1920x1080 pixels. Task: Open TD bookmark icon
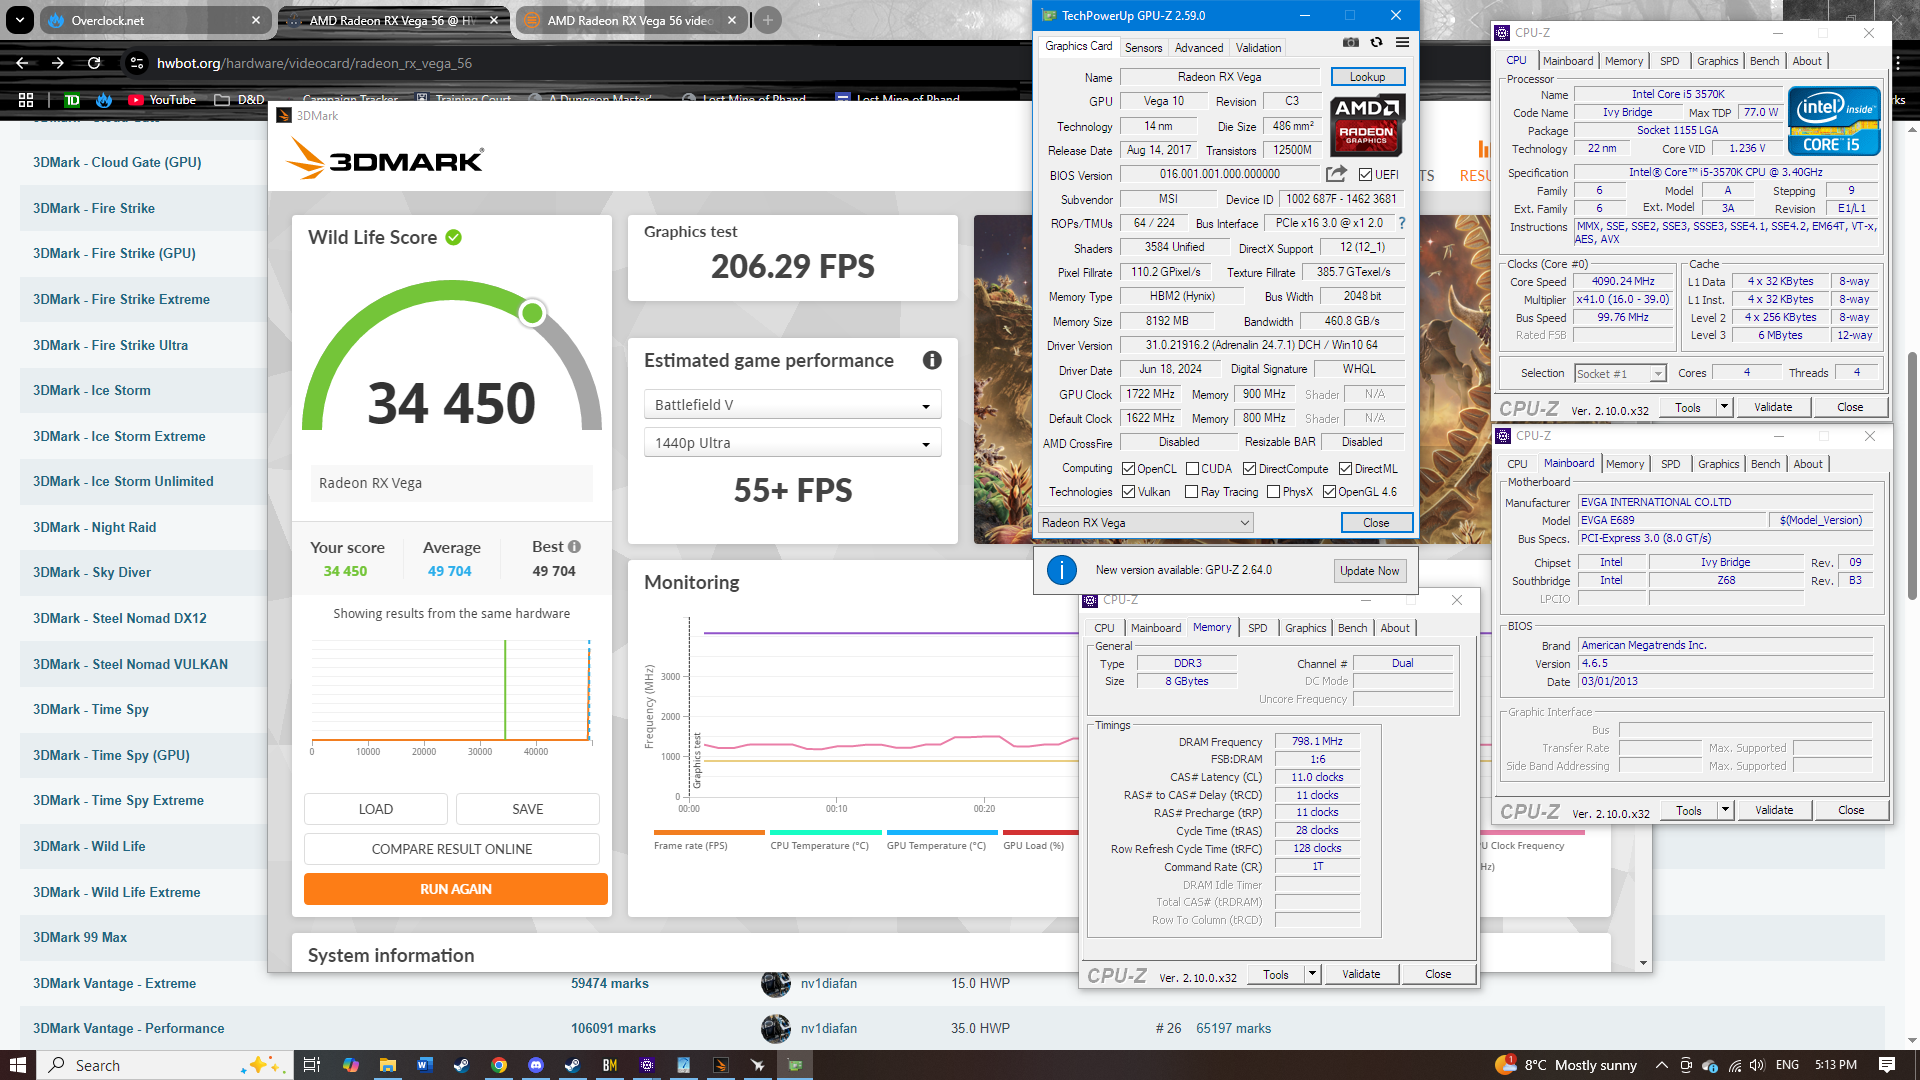point(72,100)
